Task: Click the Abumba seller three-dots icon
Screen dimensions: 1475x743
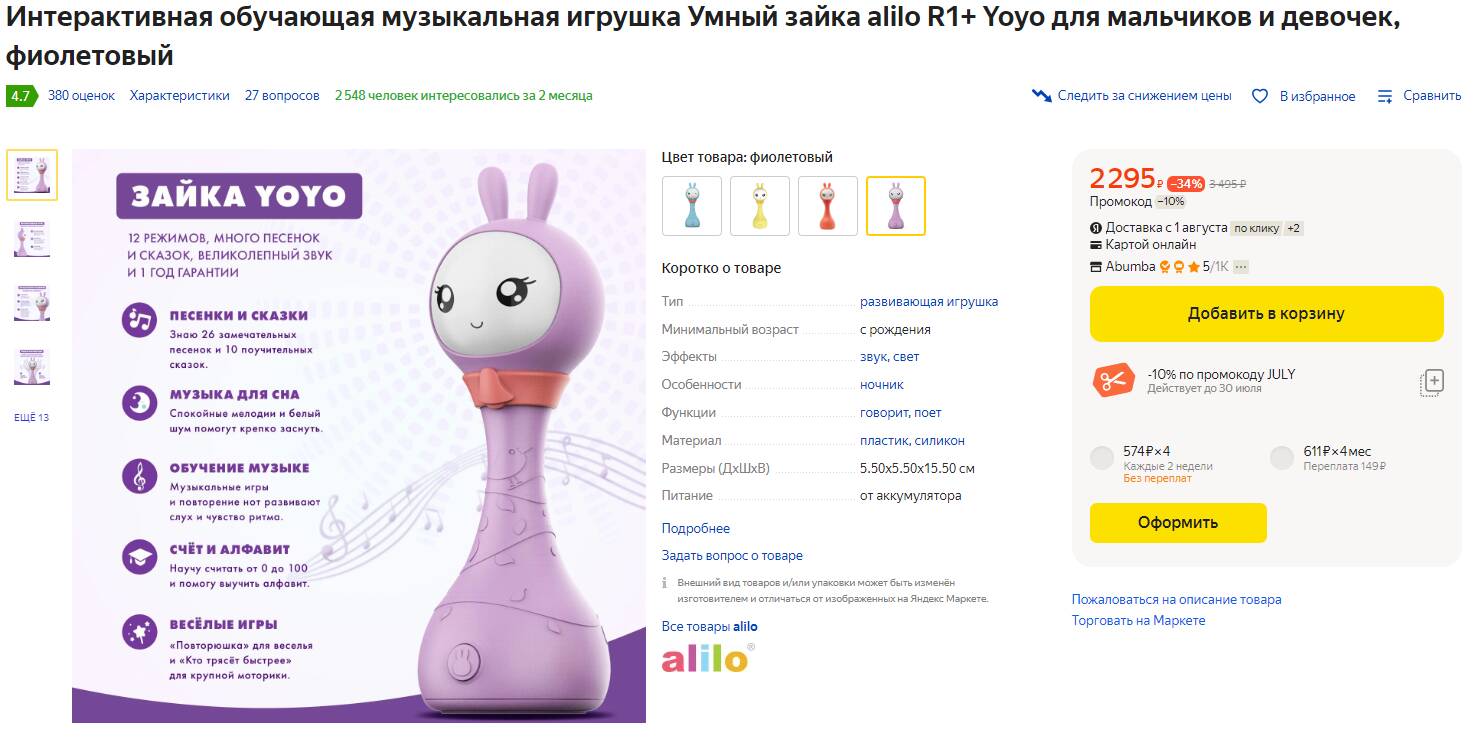Action: tap(1241, 267)
